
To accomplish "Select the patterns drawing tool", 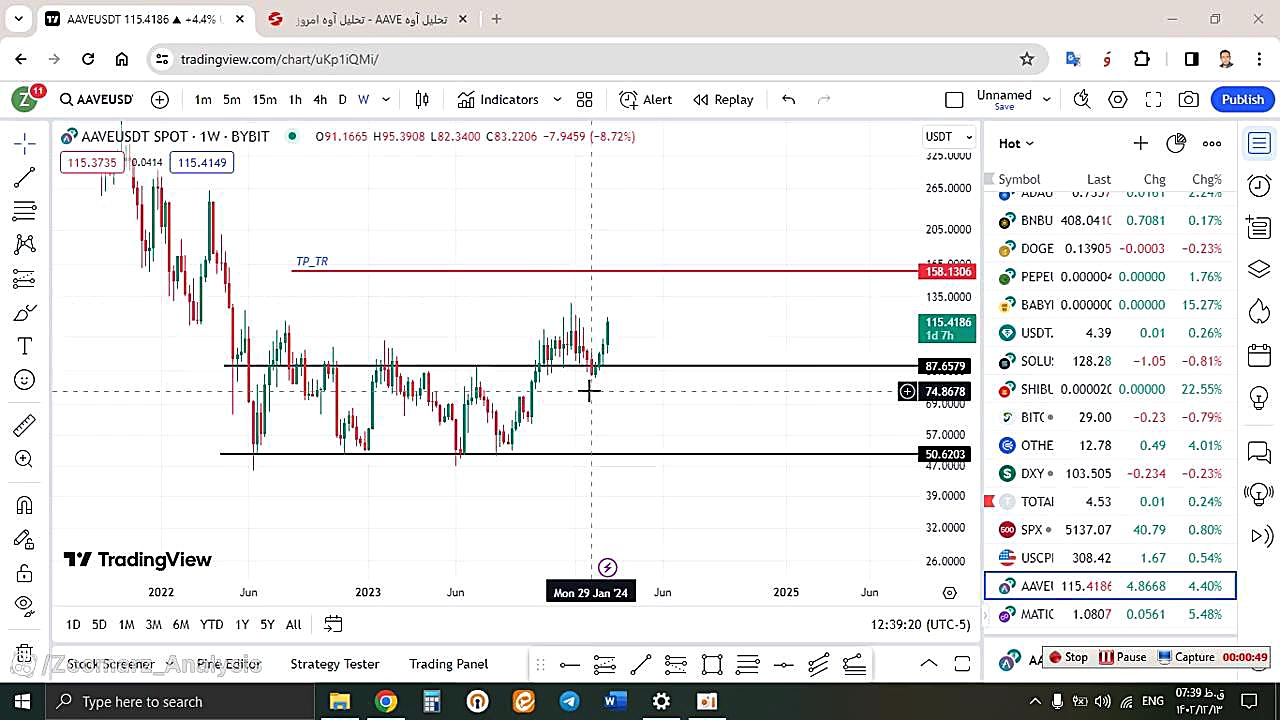I will (x=25, y=244).
